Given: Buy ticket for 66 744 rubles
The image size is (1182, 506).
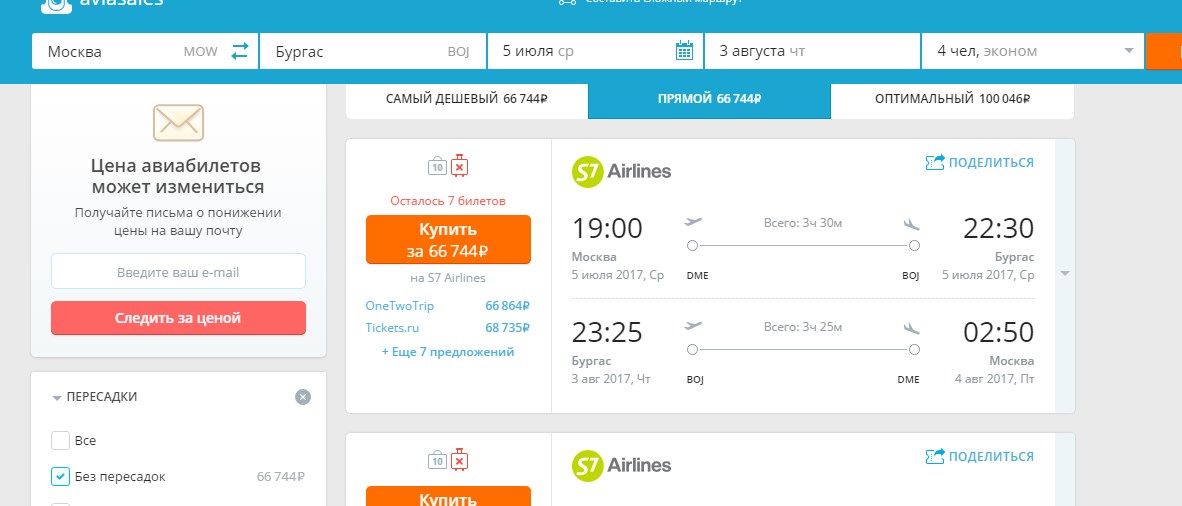Looking at the screenshot, I should 449,240.
